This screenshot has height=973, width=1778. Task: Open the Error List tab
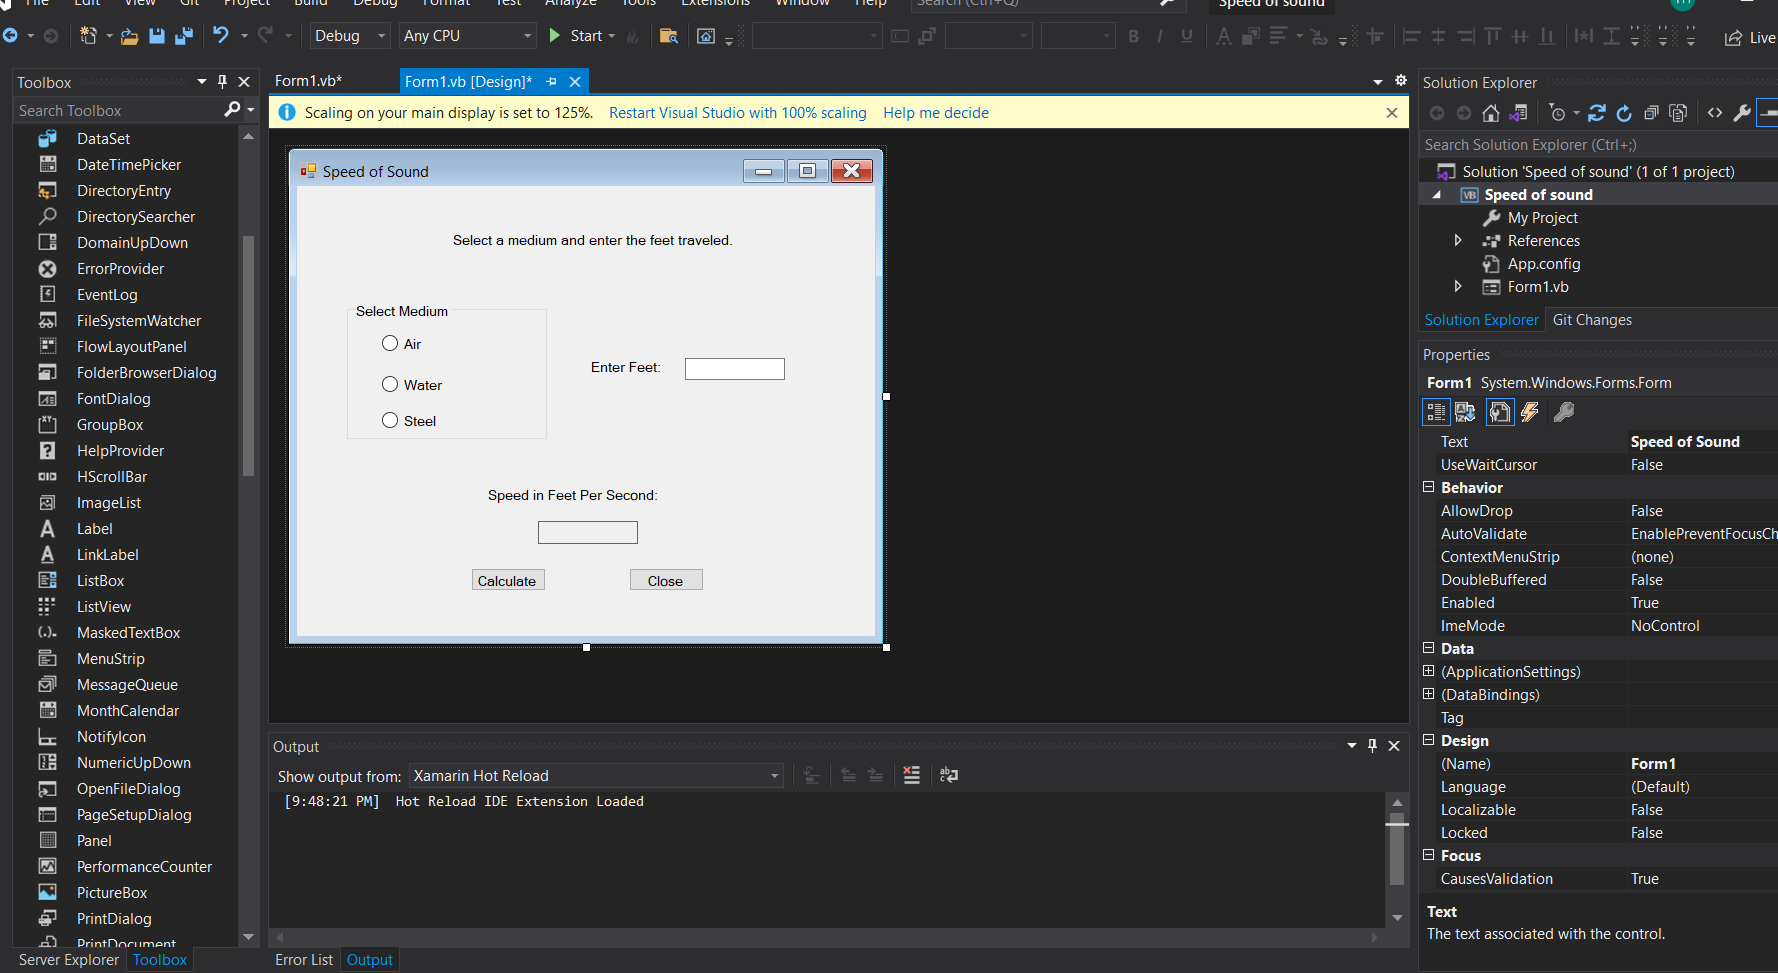pyautogui.click(x=304, y=960)
